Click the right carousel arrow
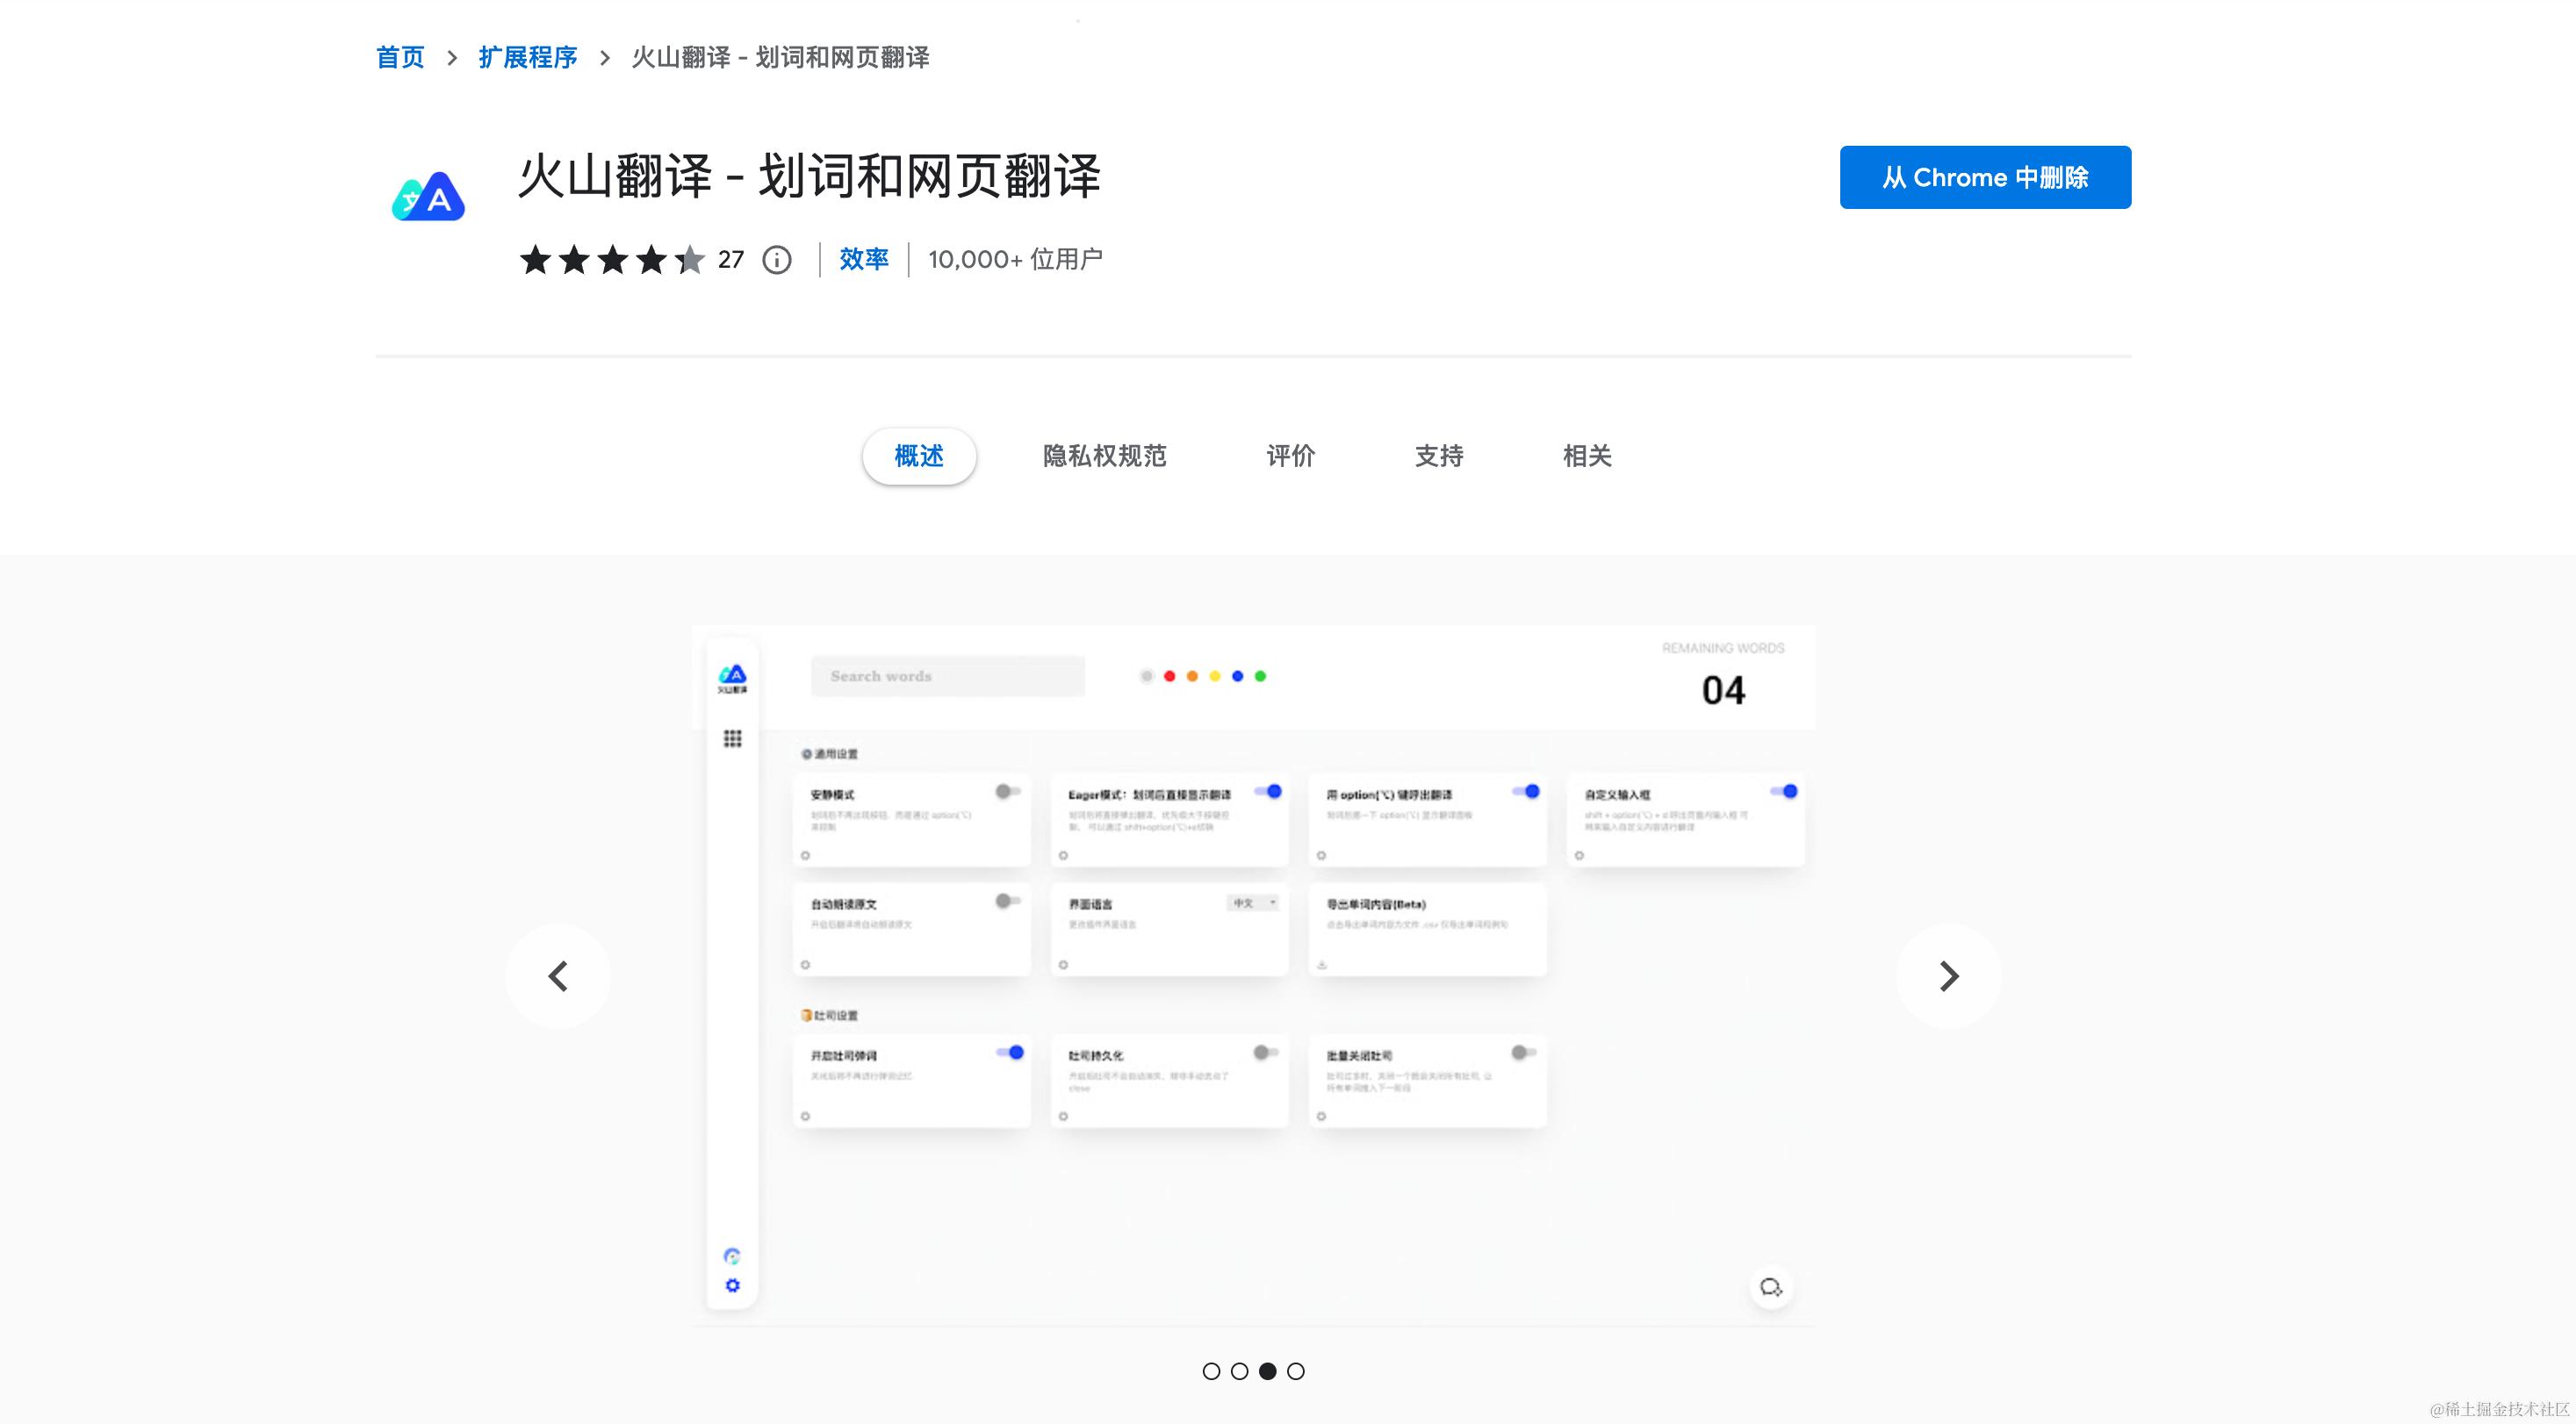Screen dimensions: 2576x1424 [1948, 975]
